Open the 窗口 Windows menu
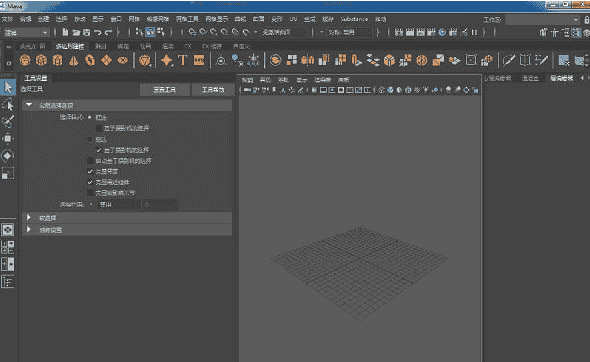 point(116,19)
